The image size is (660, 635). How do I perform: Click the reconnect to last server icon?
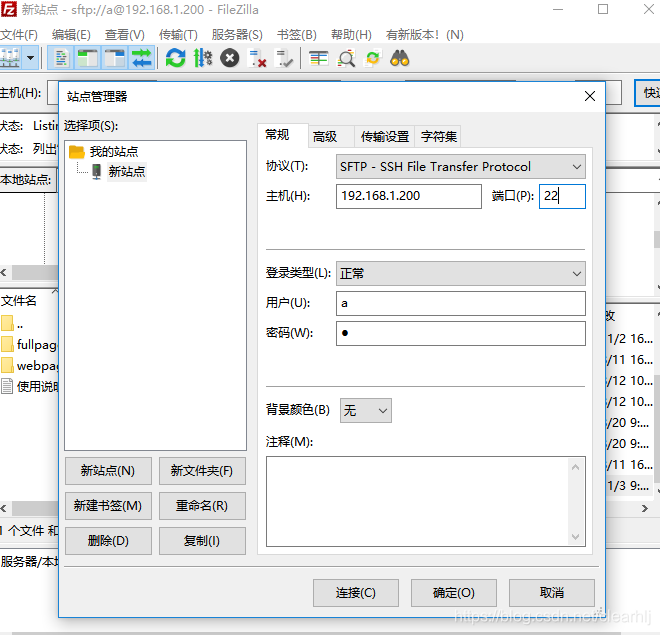pos(284,58)
